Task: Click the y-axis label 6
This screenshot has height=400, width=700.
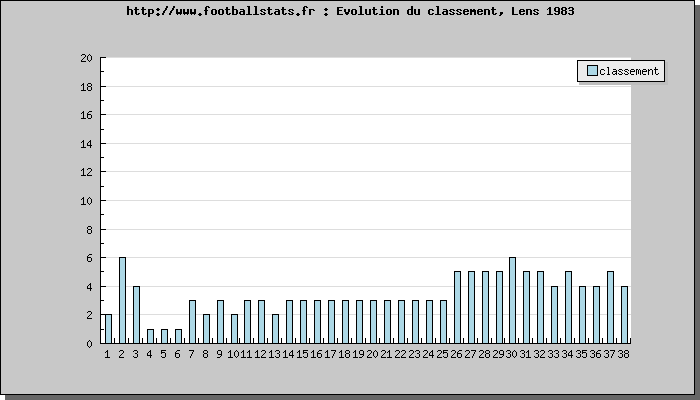Action: (89, 258)
